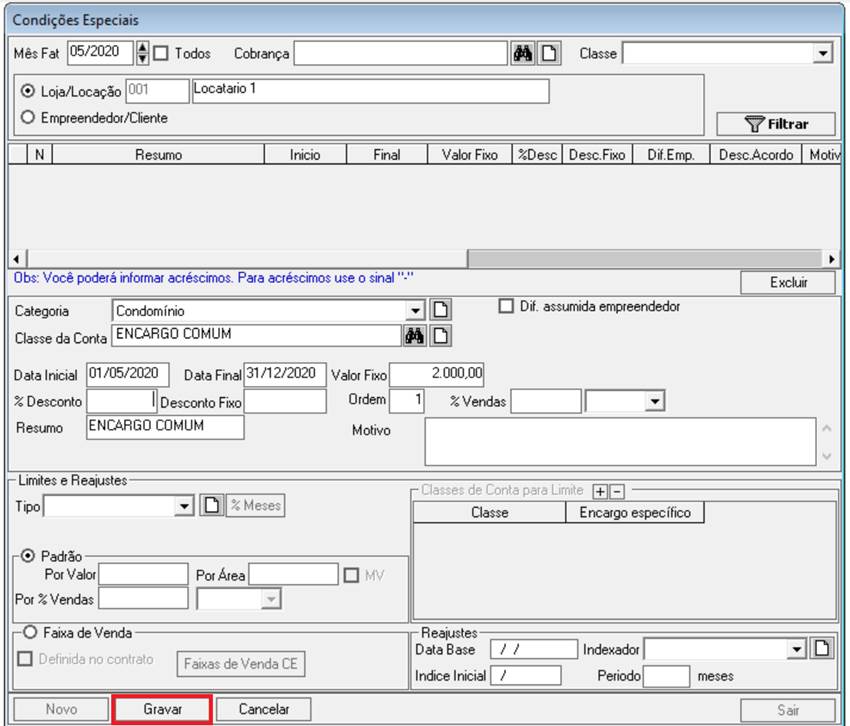The image size is (850, 726).
Task: Toggle the MV checkbox
Action: (351, 575)
